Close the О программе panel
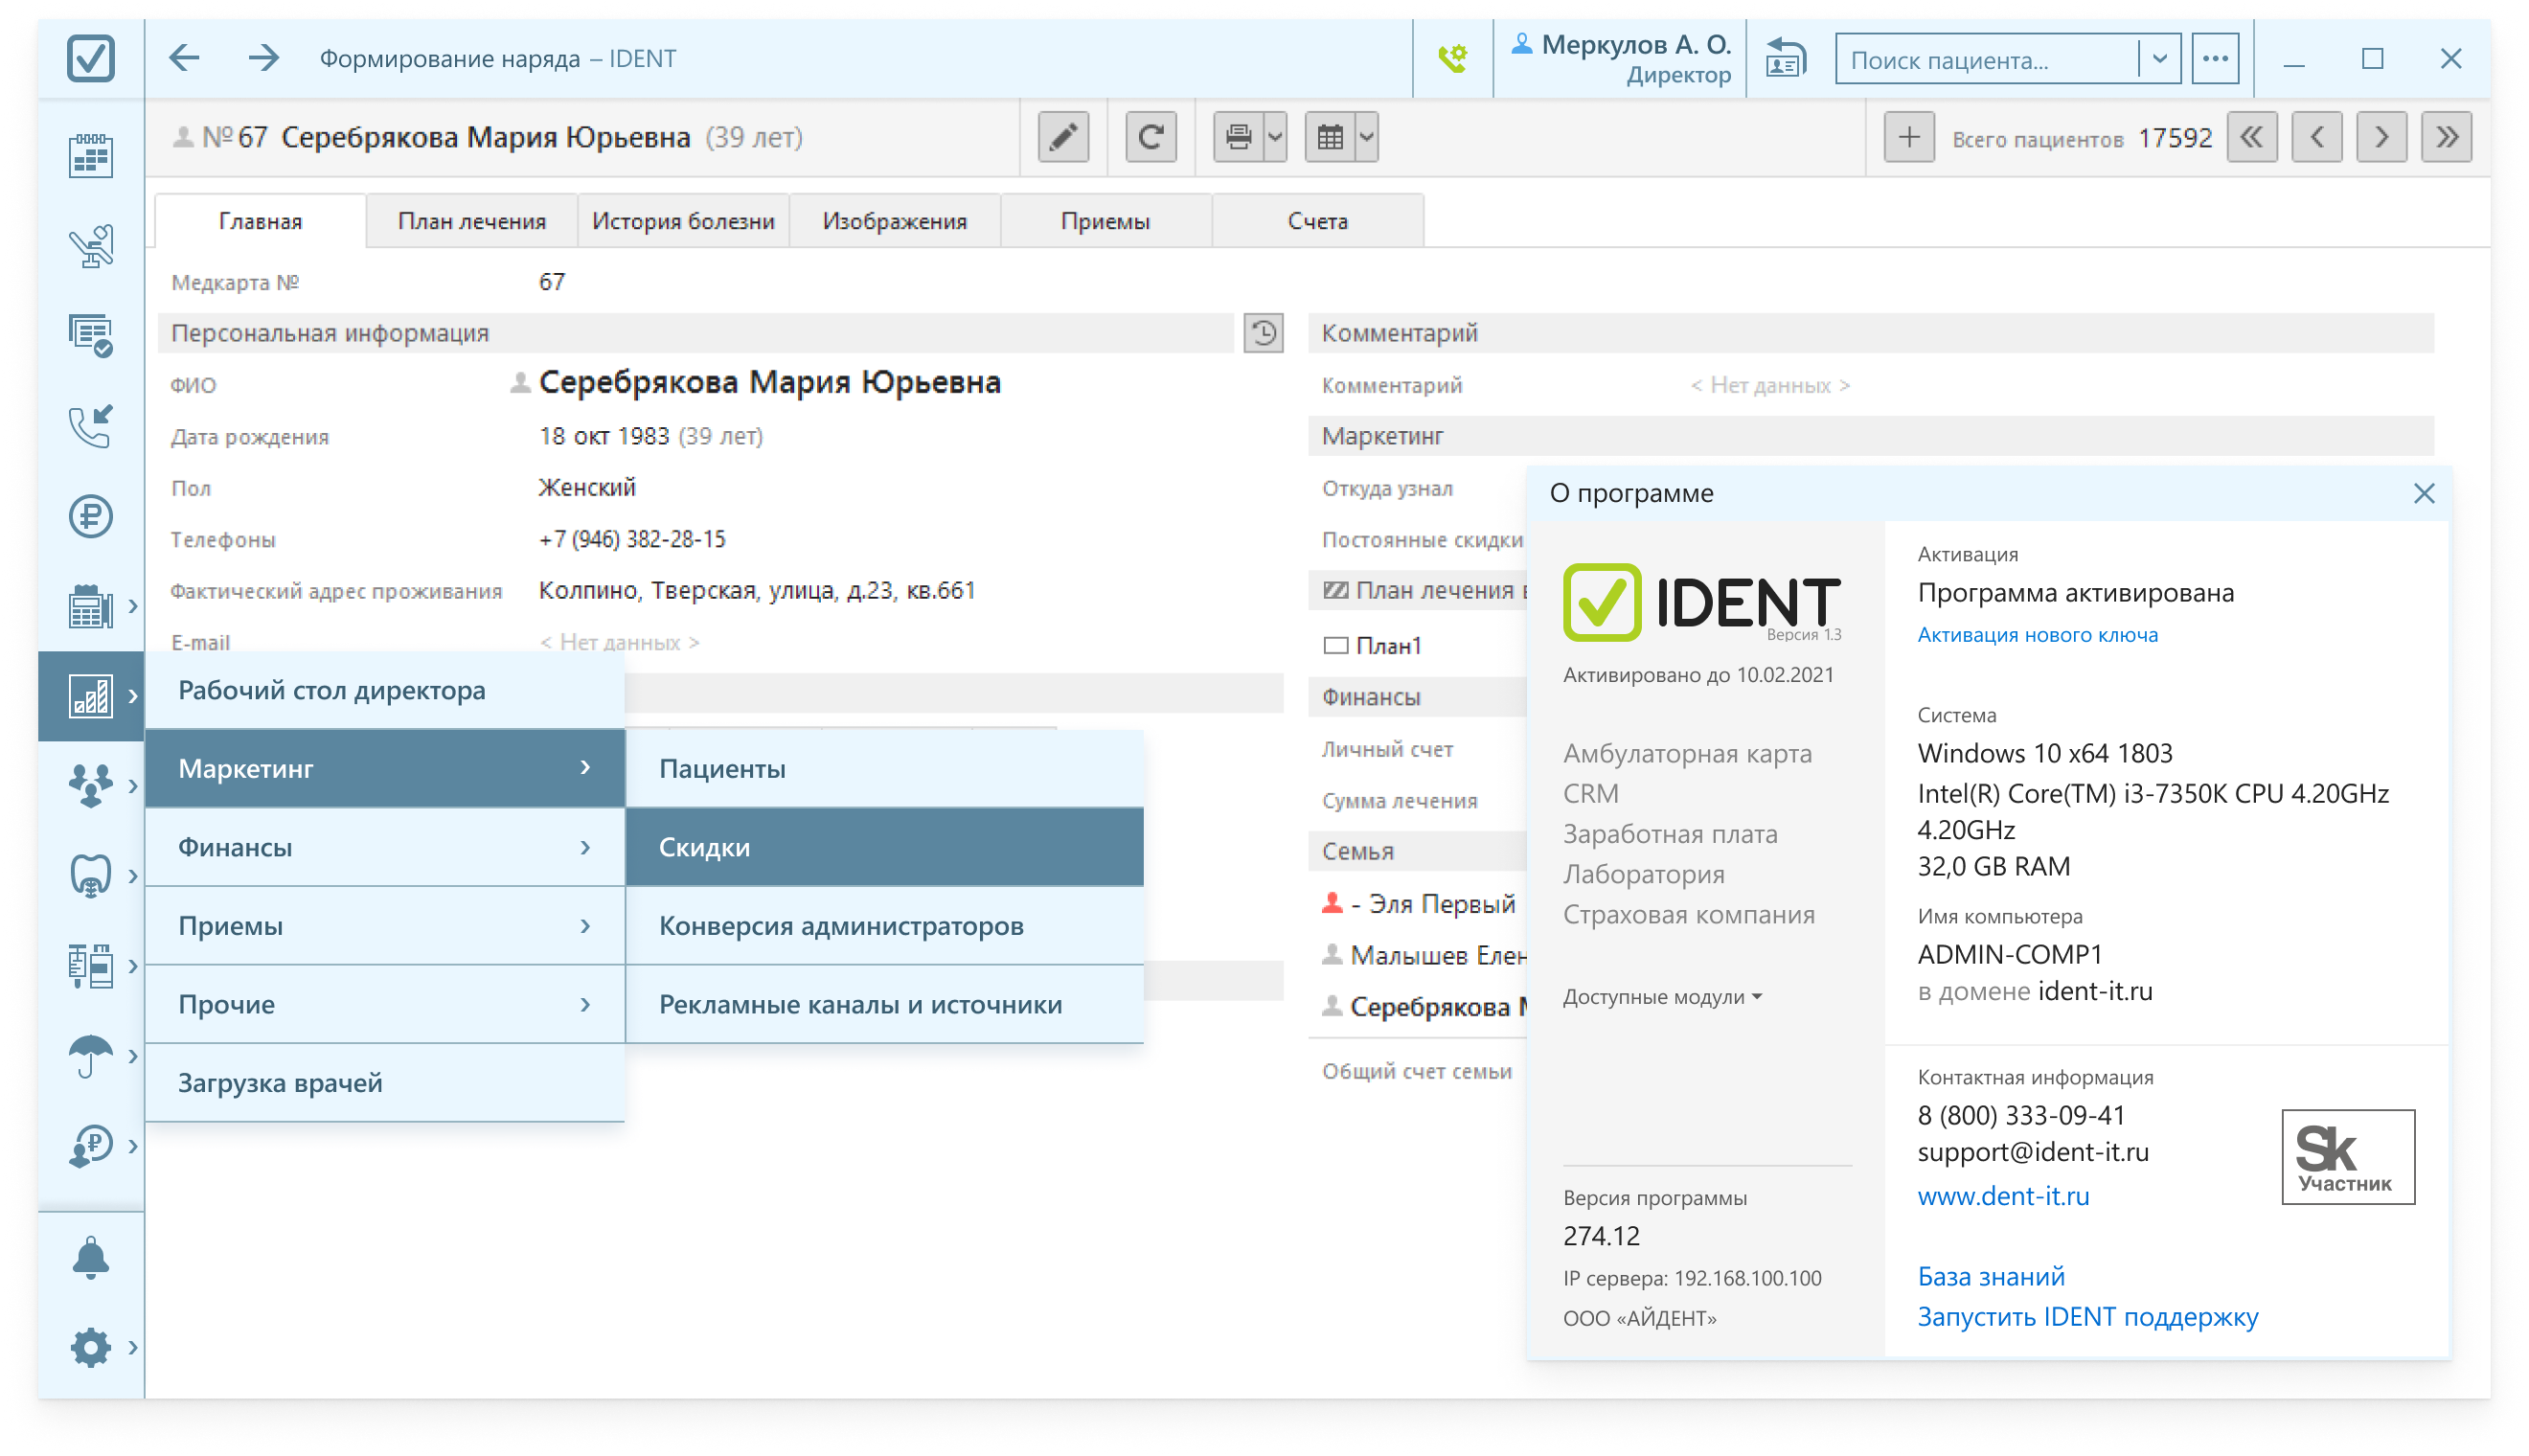The height and width of the screenshot is (1456, 2529). [x=2423, y=493]
